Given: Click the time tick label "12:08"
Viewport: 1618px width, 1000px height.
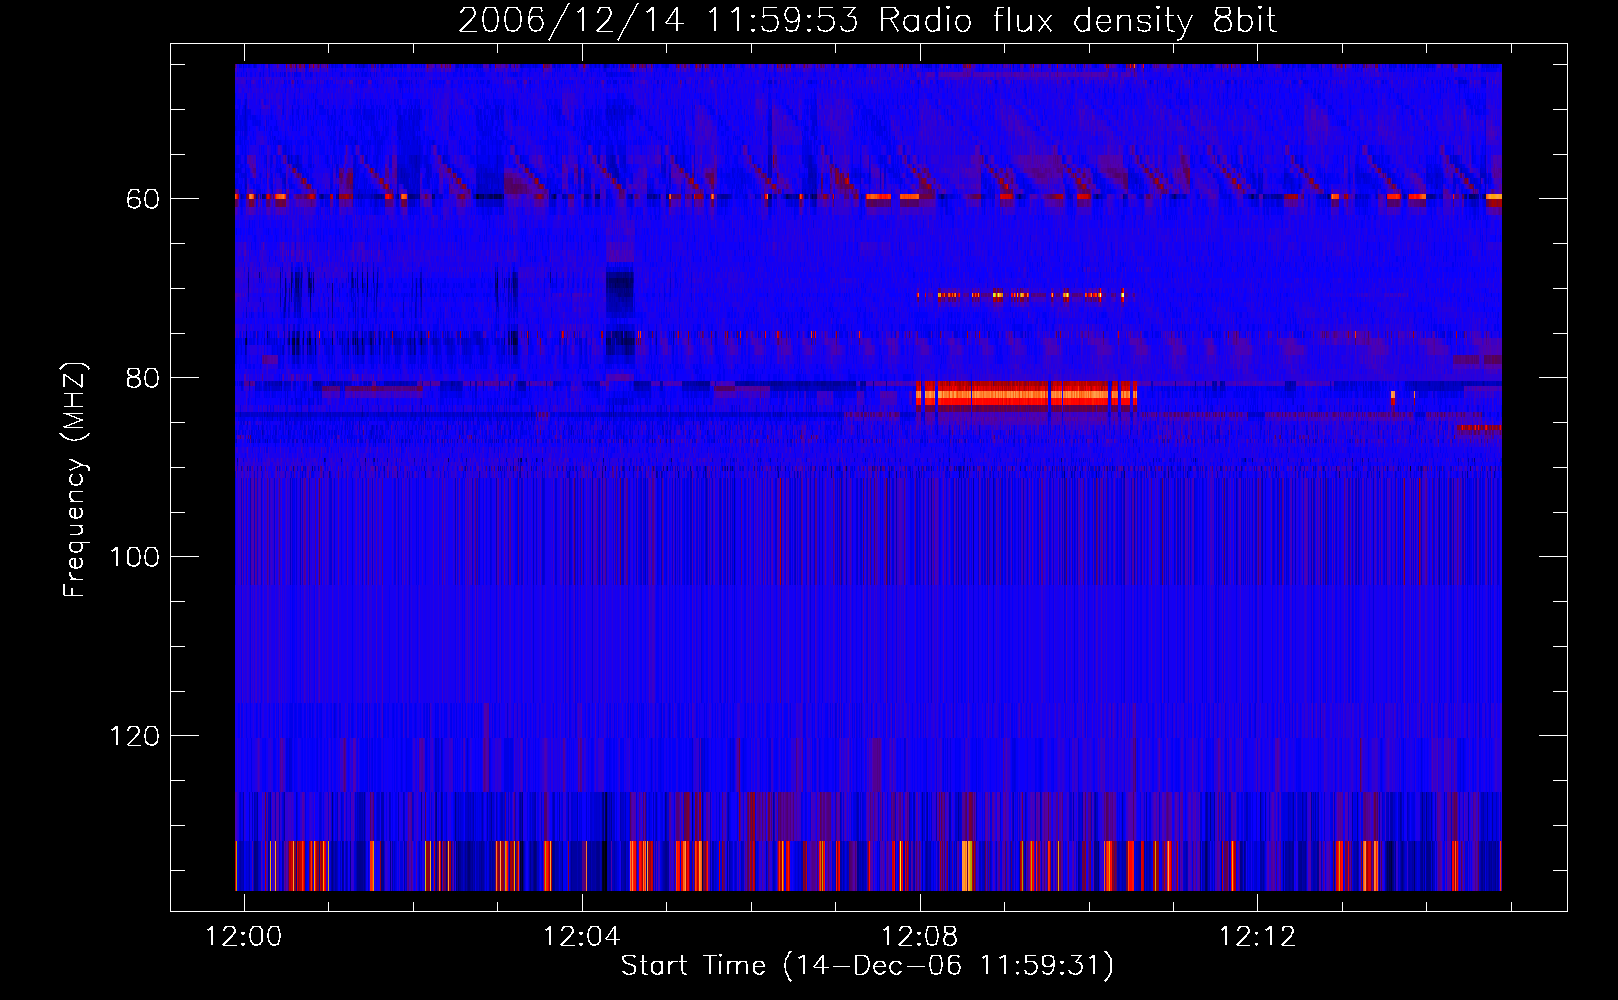Looking at the screenshot, I should click(x=919, y=937).
